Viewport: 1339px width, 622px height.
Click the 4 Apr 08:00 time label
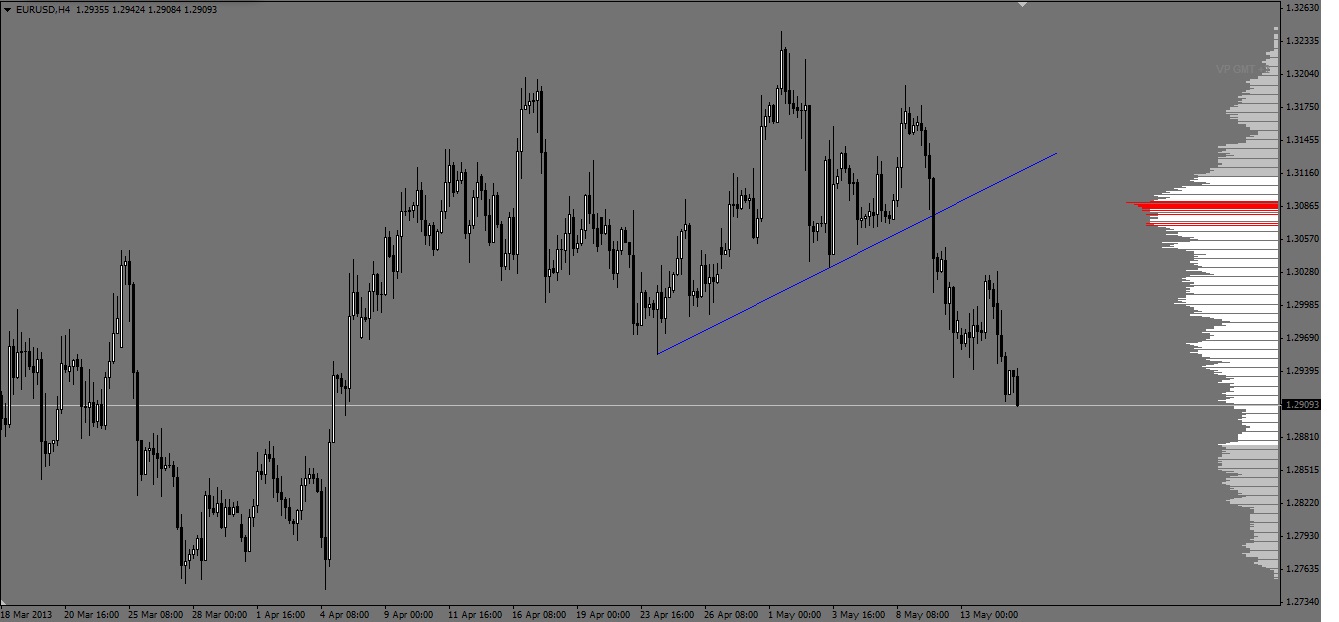click(345, 614)
